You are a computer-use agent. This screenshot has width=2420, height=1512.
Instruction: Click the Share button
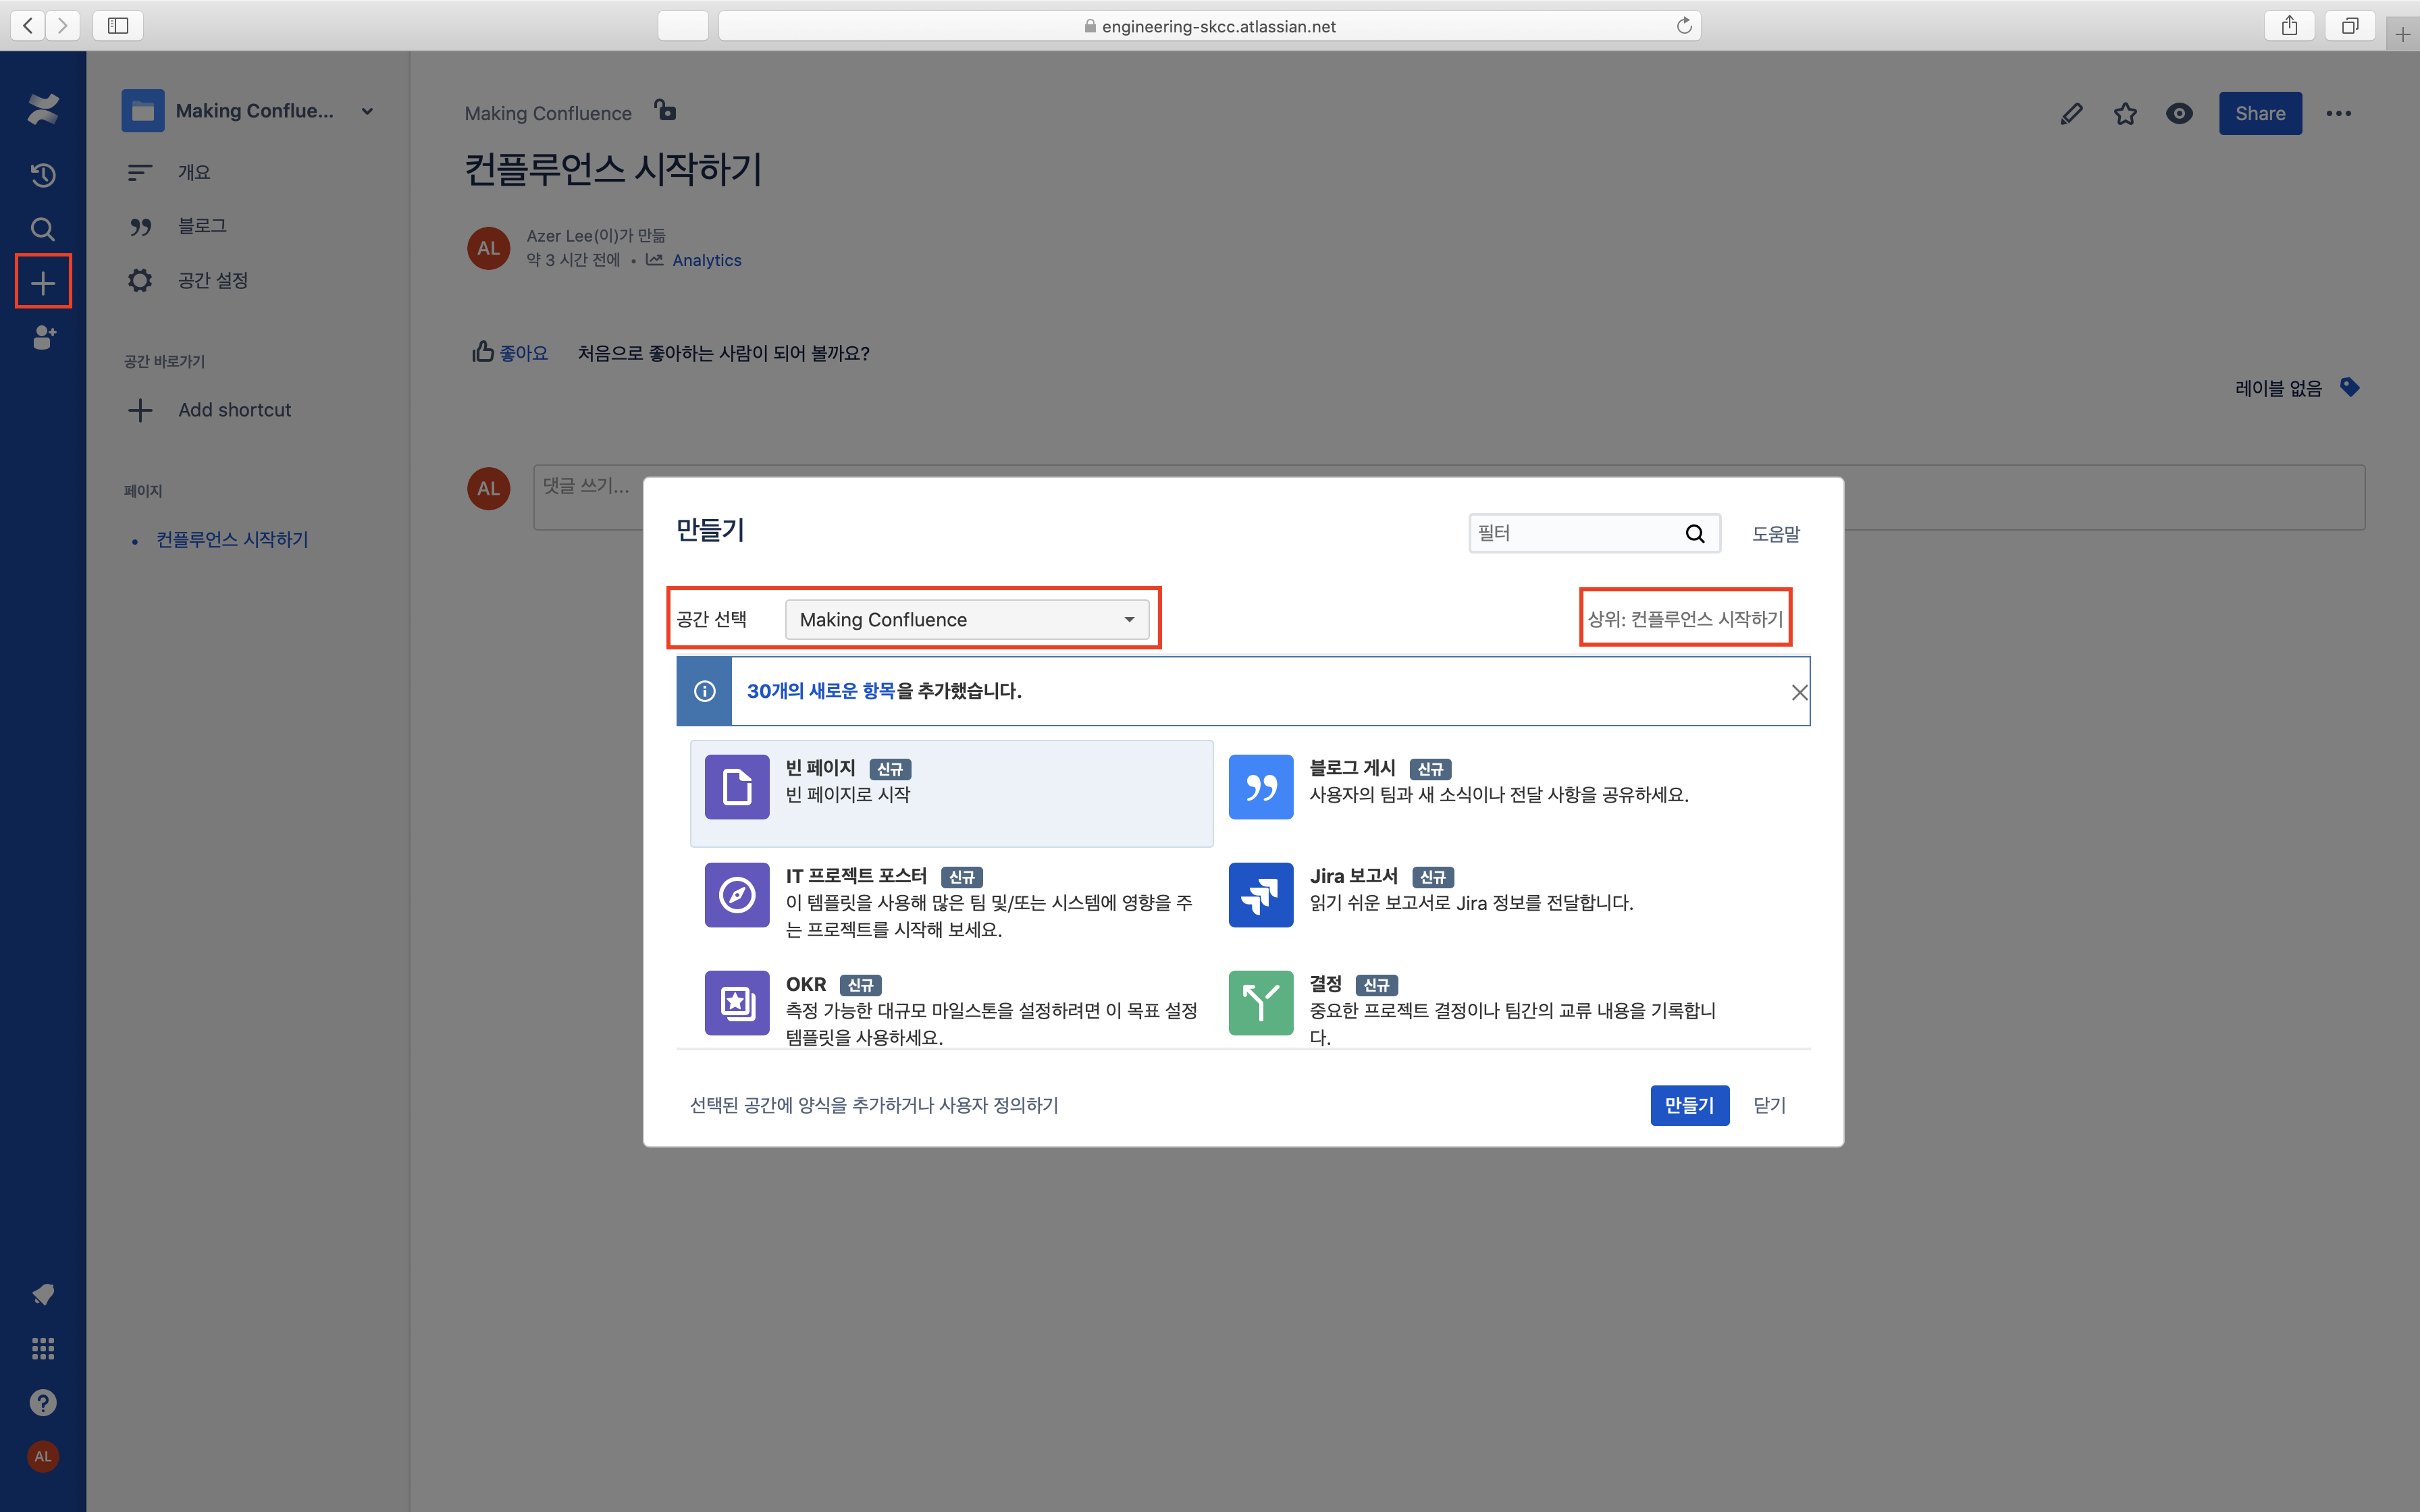click(x=2260, y=114)
